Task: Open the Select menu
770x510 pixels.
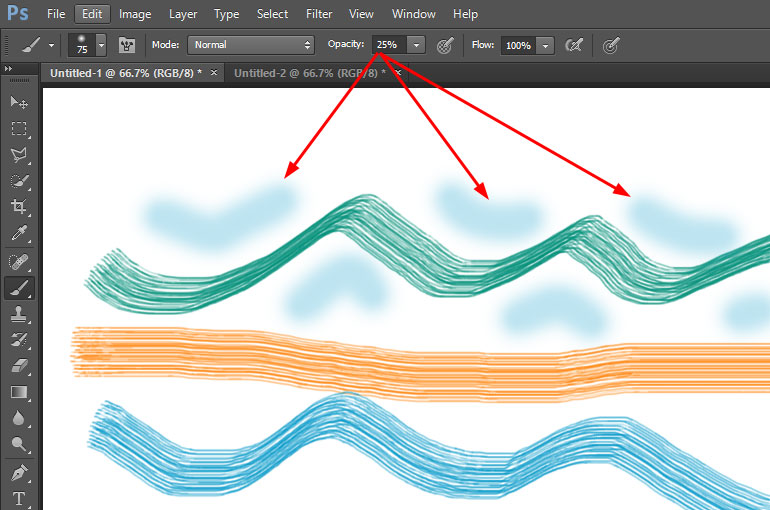Action: 272,14
